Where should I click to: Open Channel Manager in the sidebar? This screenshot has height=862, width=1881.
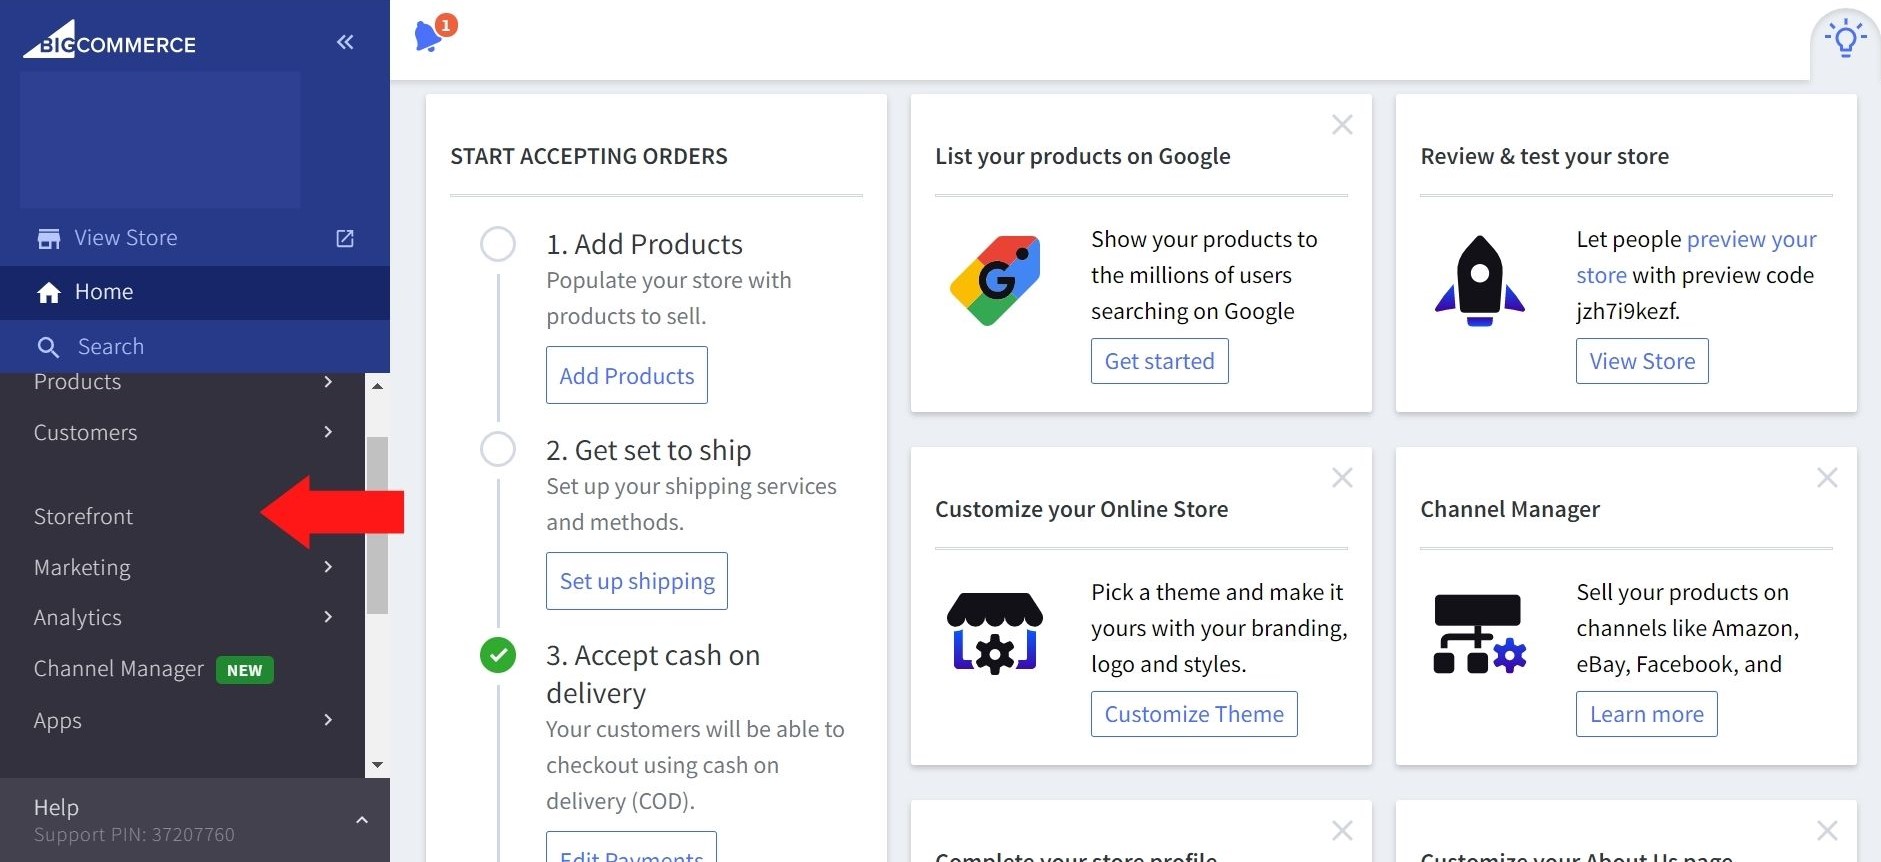119,669
